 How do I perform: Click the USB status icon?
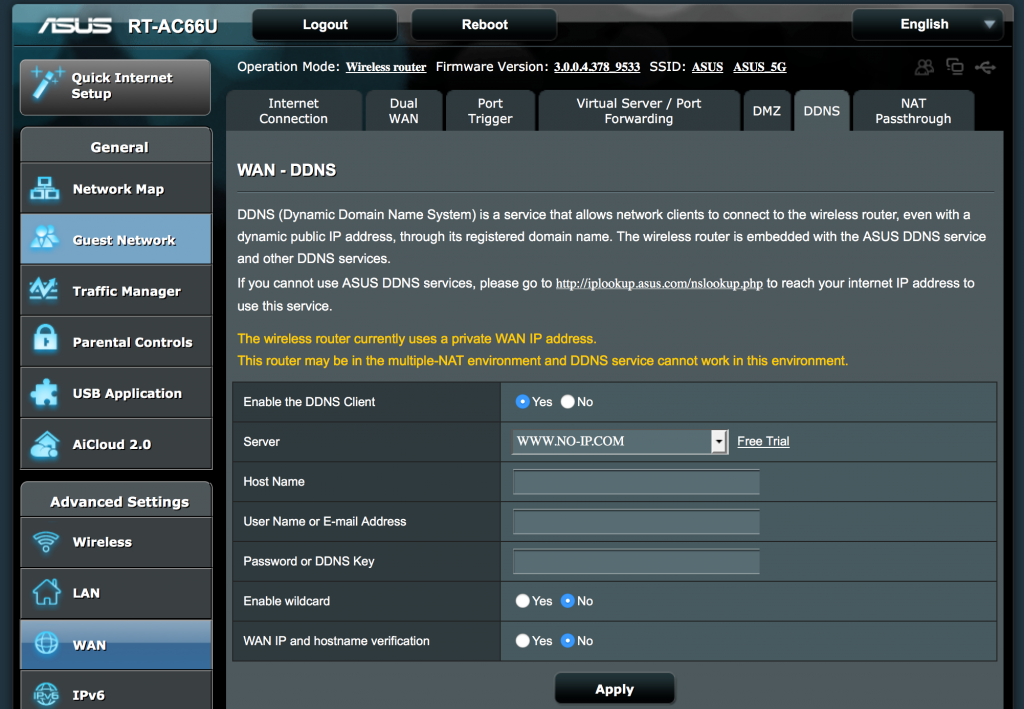coord(985,67)
